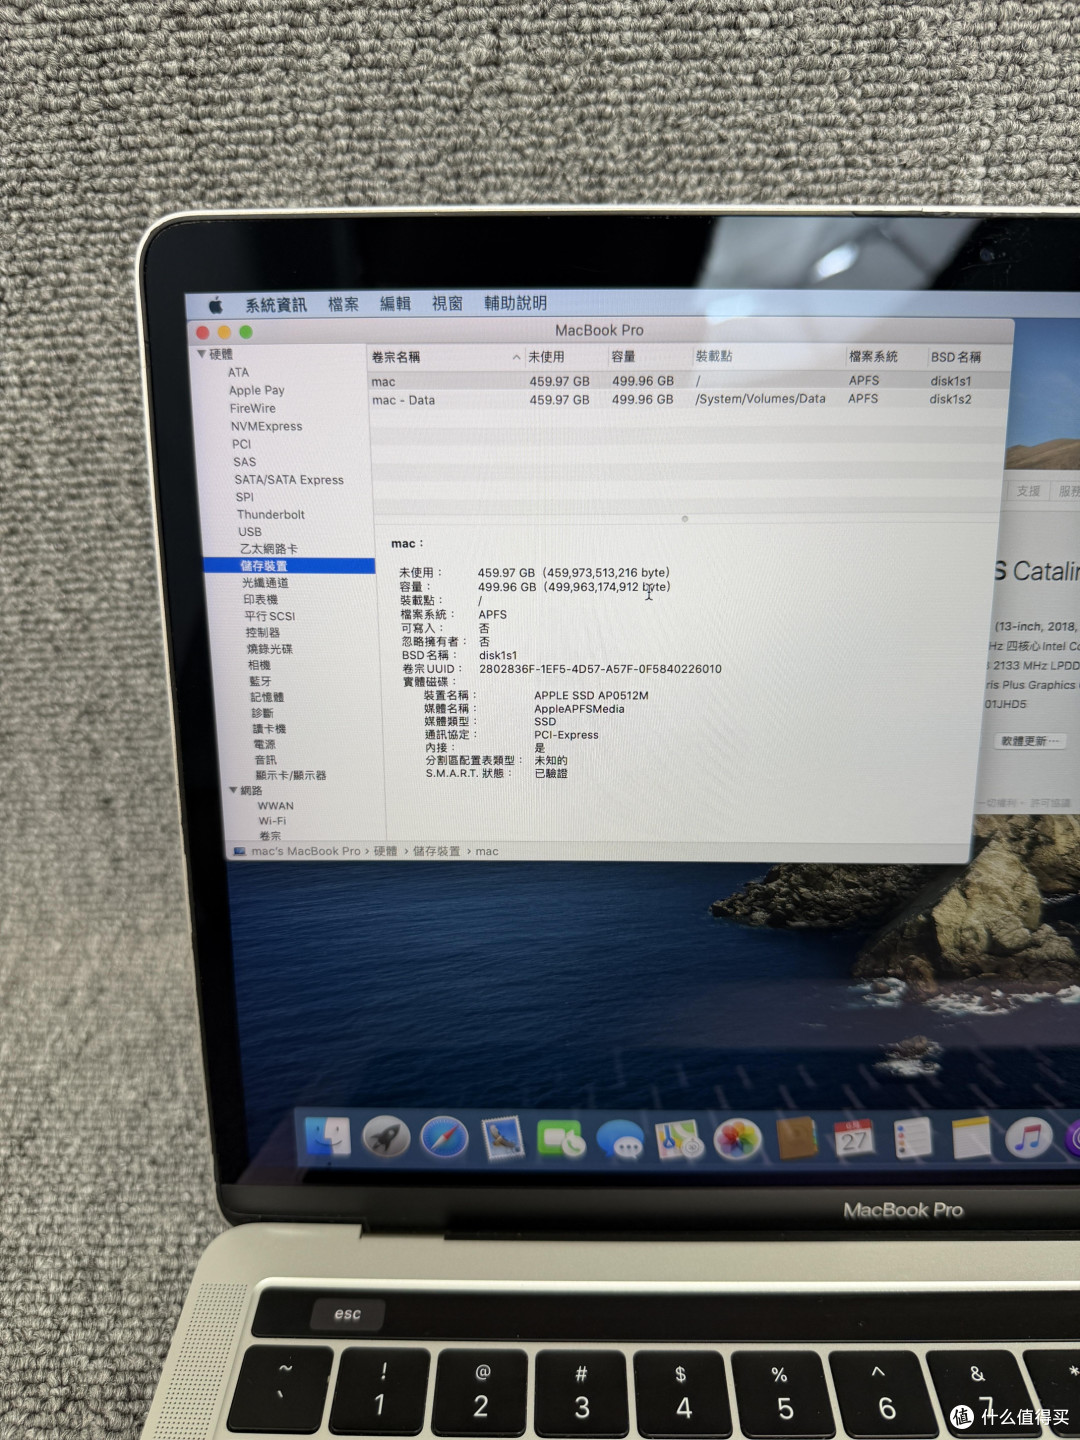Launch FaceTime from the Dock
Viewport: 1080px width, 1440px height.
[x=561, y=1139]
